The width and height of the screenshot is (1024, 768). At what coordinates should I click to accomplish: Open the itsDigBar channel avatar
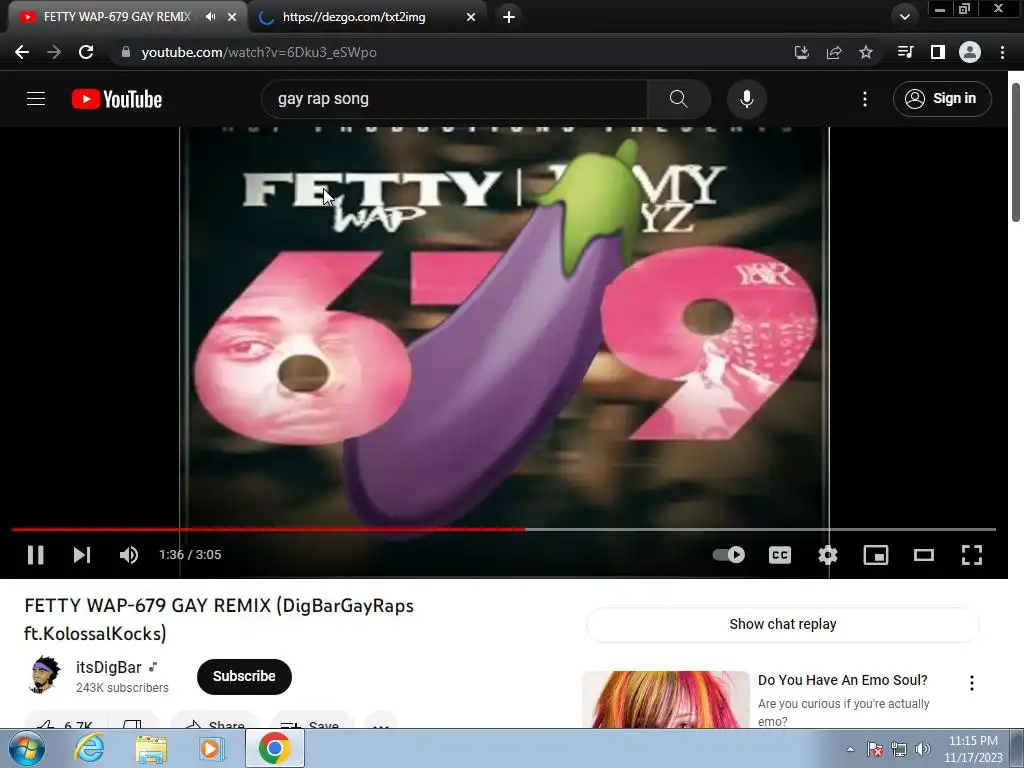[x=45, y=675]
